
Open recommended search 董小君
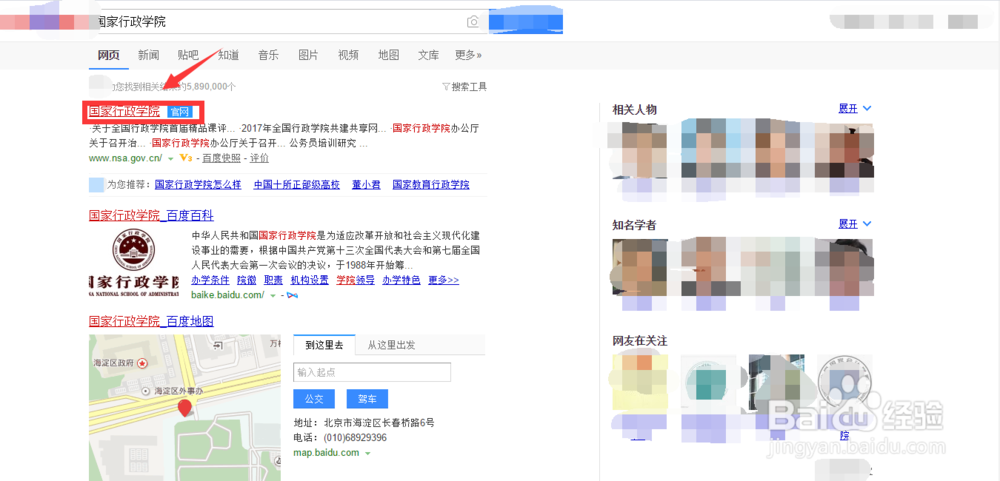(x=366, y=185)
